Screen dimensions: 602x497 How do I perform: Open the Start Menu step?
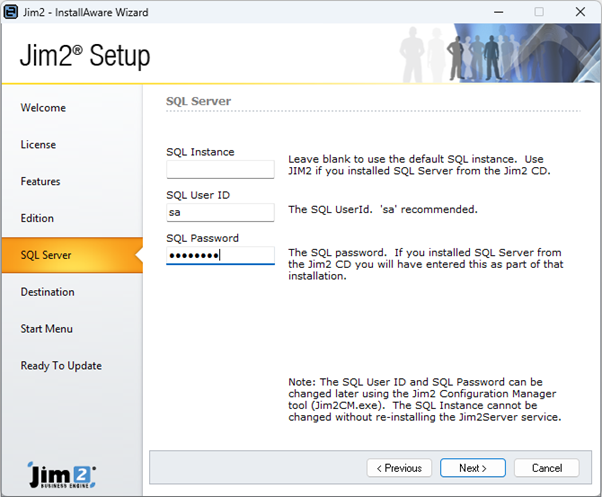(x=46, y=329)
